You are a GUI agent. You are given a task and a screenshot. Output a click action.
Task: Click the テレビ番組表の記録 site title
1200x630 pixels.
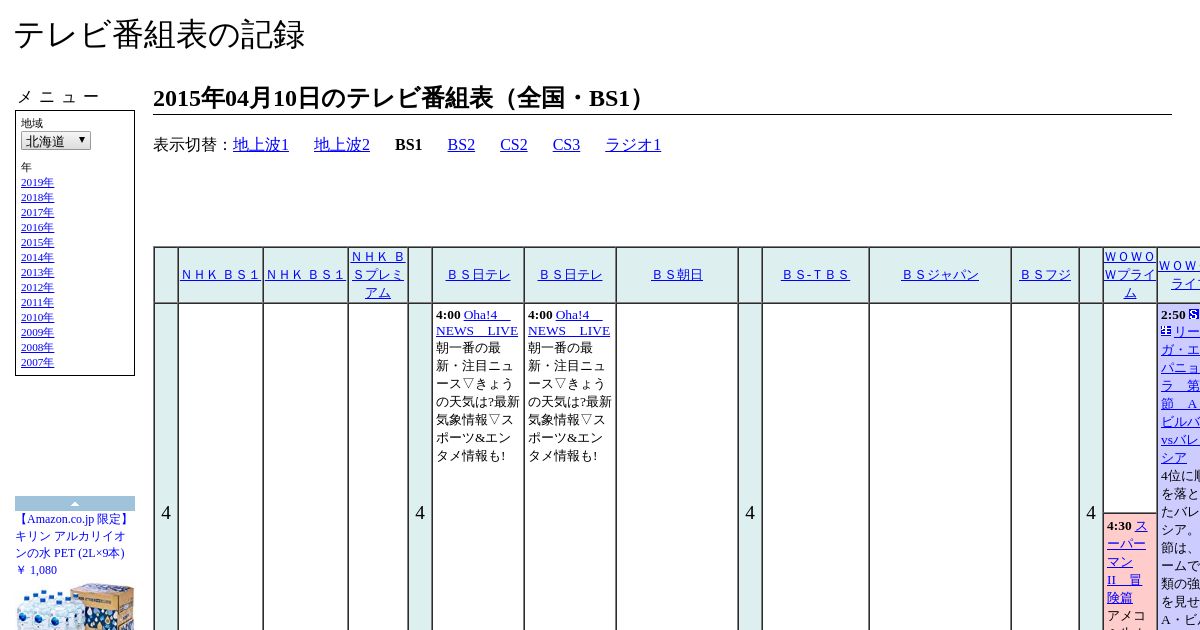159,35
